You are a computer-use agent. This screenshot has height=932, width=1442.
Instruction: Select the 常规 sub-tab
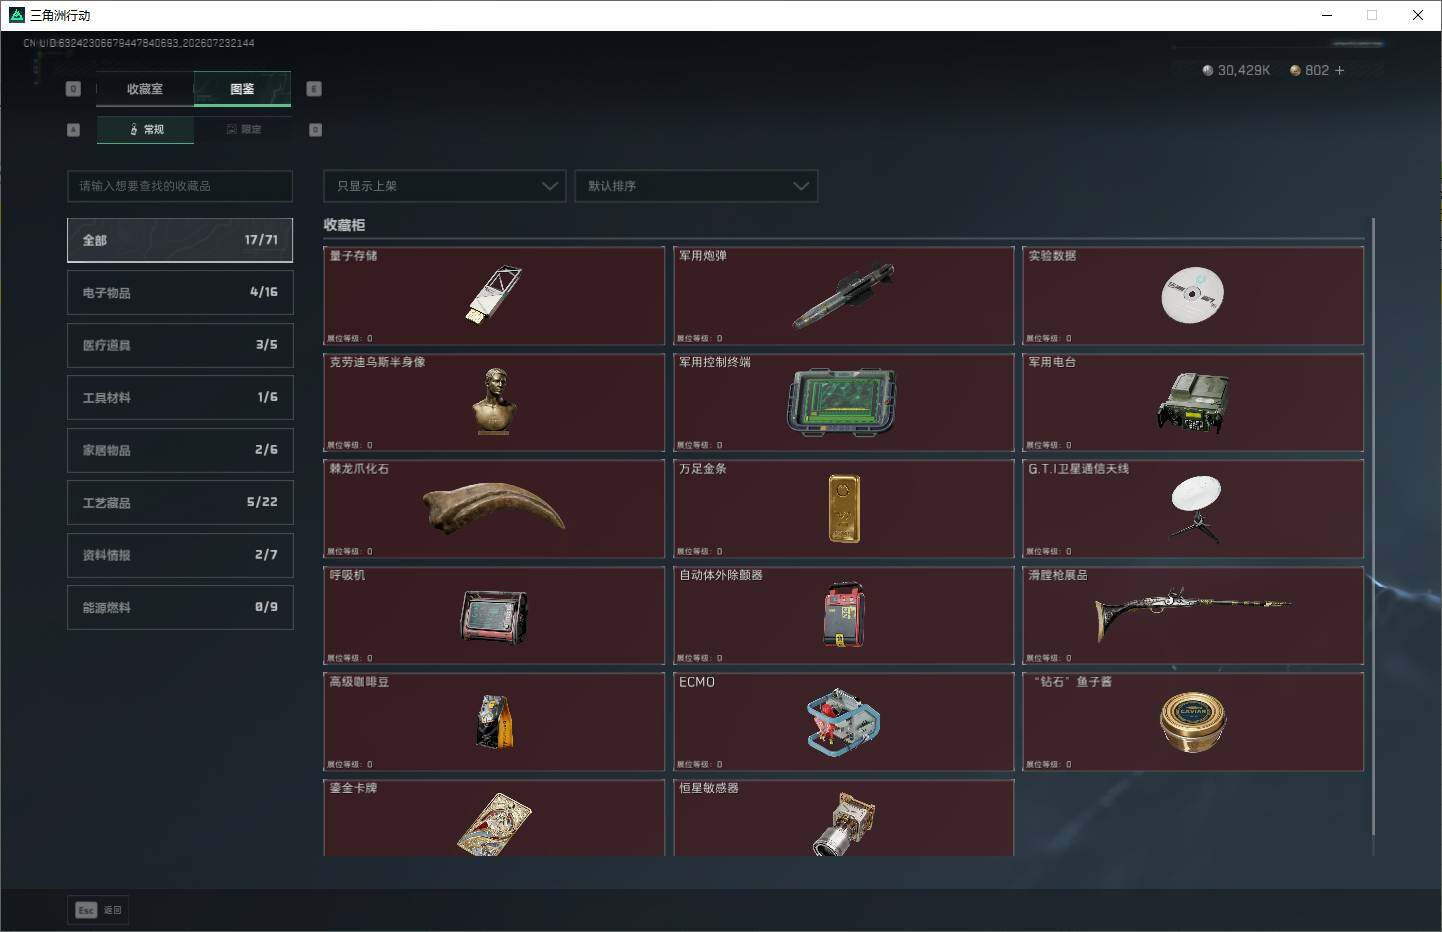[x=146, y=130]
